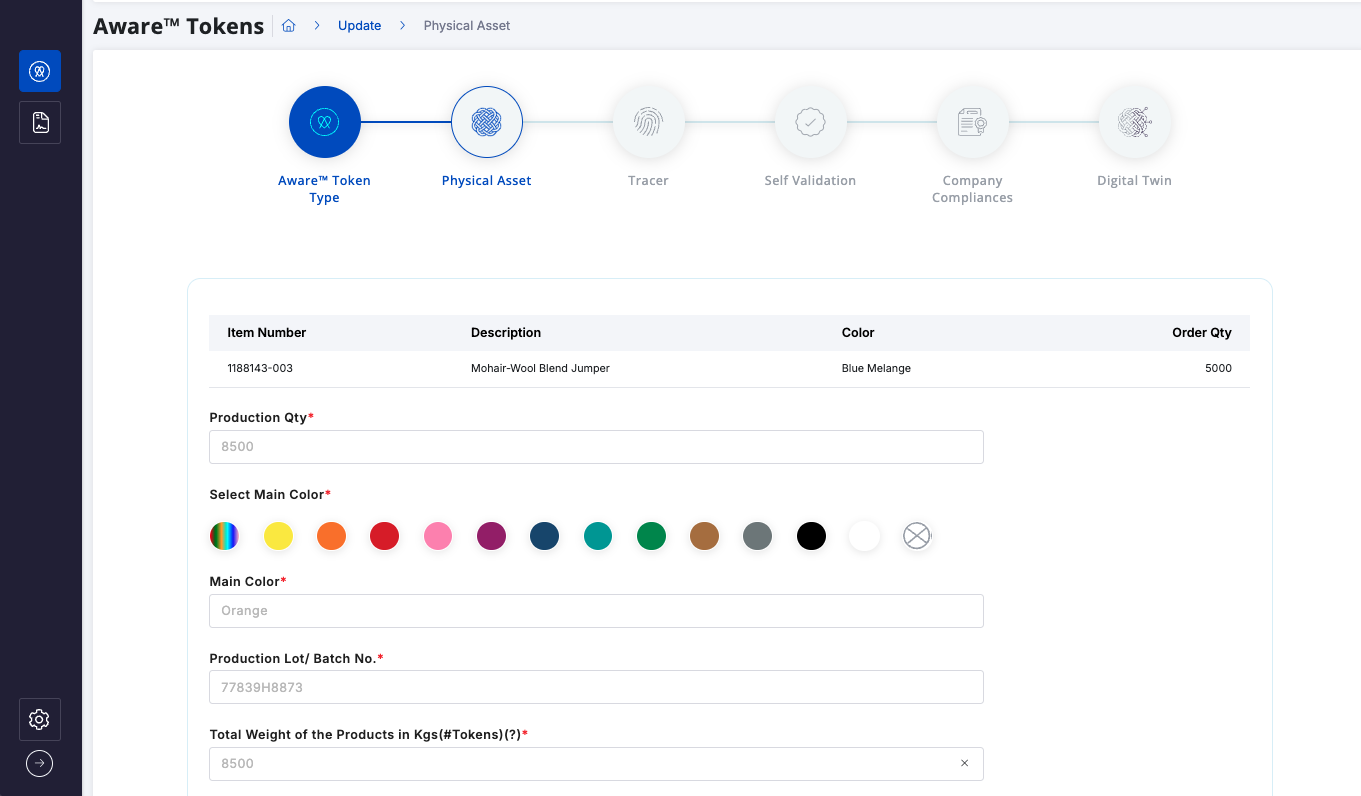1361x796 pixels.
Task: Focus the Production Lot/Batch No. field
Action: pyautogui.click(x=595, y=687)
